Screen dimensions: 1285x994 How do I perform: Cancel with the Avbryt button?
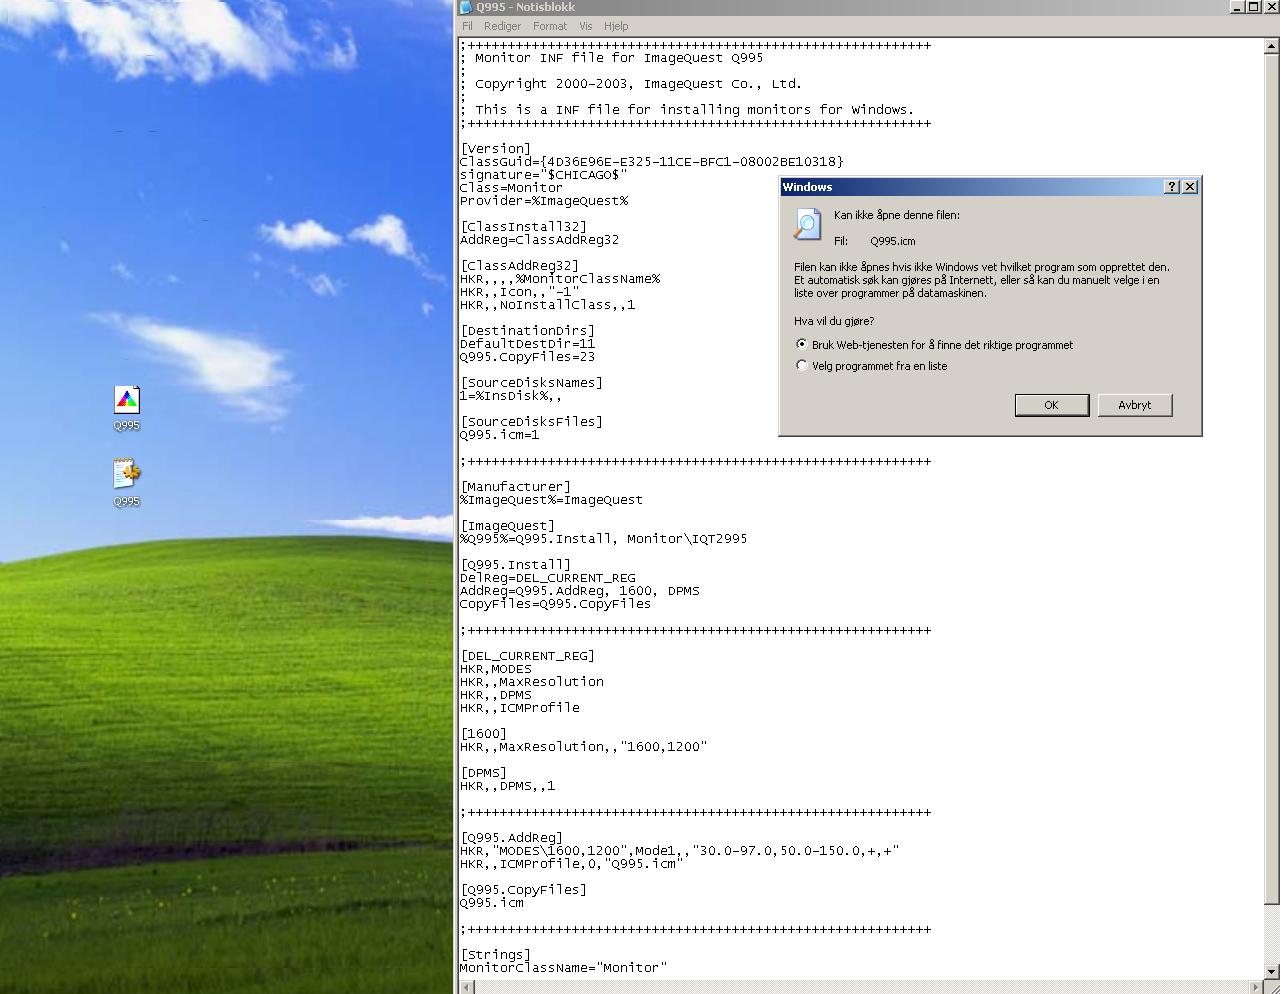point(1134,405)
